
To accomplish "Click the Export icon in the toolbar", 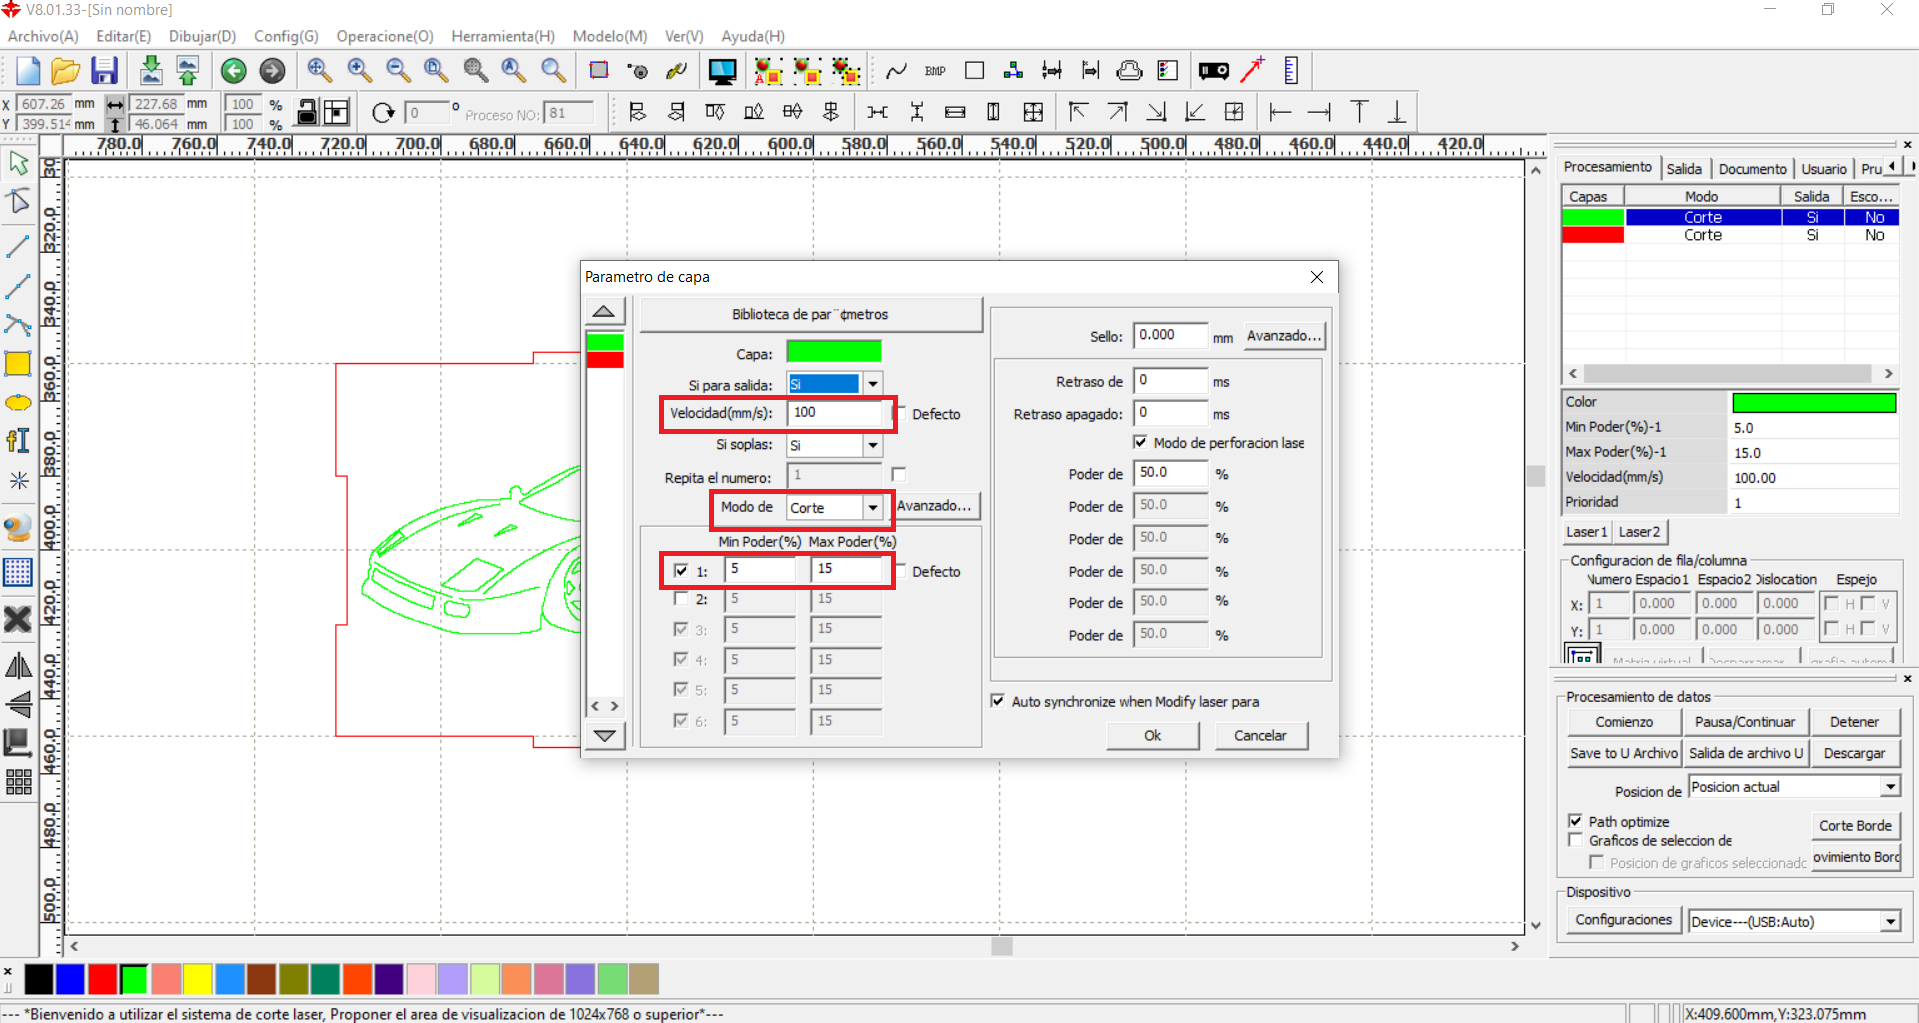I will click(188, 71).
